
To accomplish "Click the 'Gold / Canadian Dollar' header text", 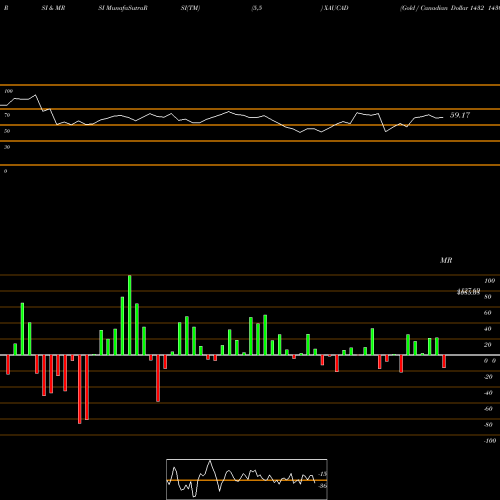I will pos(433,8).
